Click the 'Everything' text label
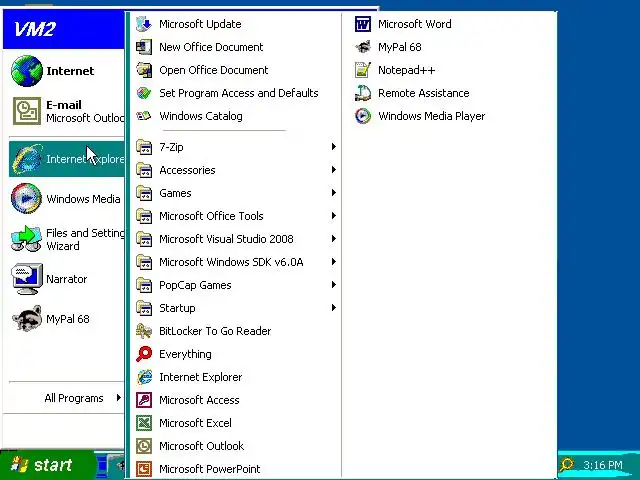This screenshot has width=640, height=480. click(185, 354)
